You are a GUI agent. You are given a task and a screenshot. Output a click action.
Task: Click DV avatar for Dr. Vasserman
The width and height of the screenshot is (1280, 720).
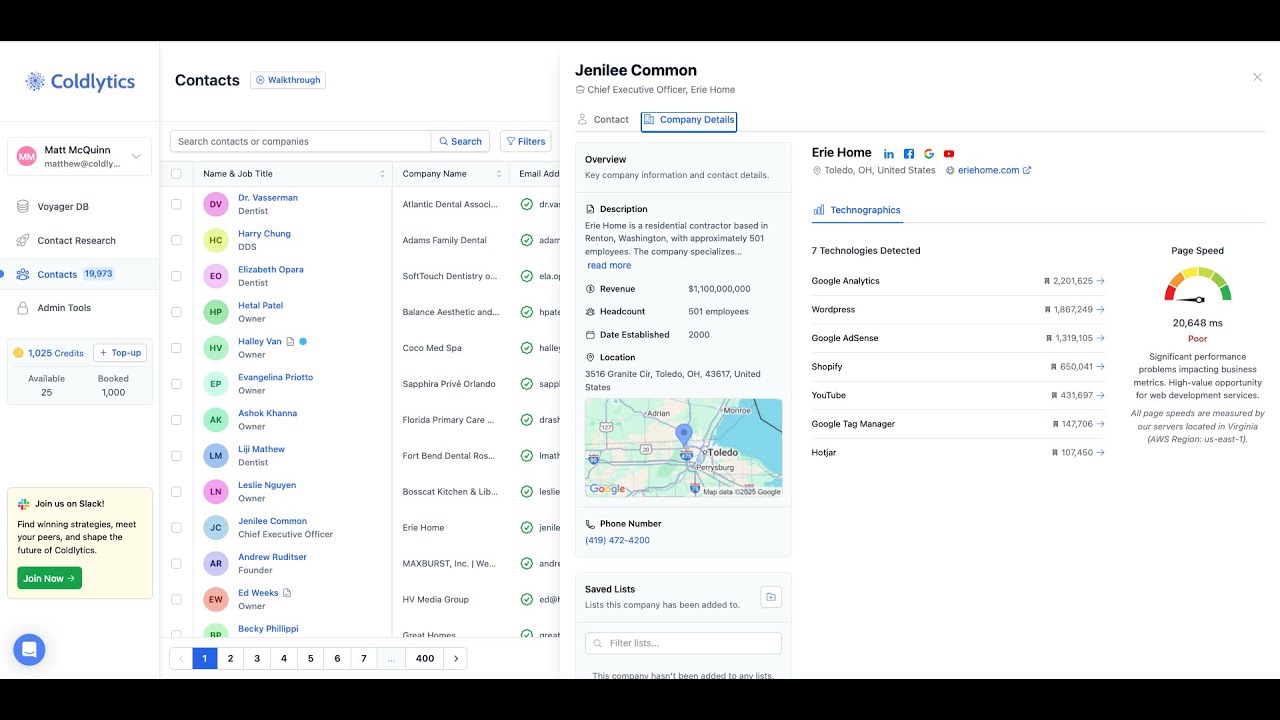[x=216, y=204]
